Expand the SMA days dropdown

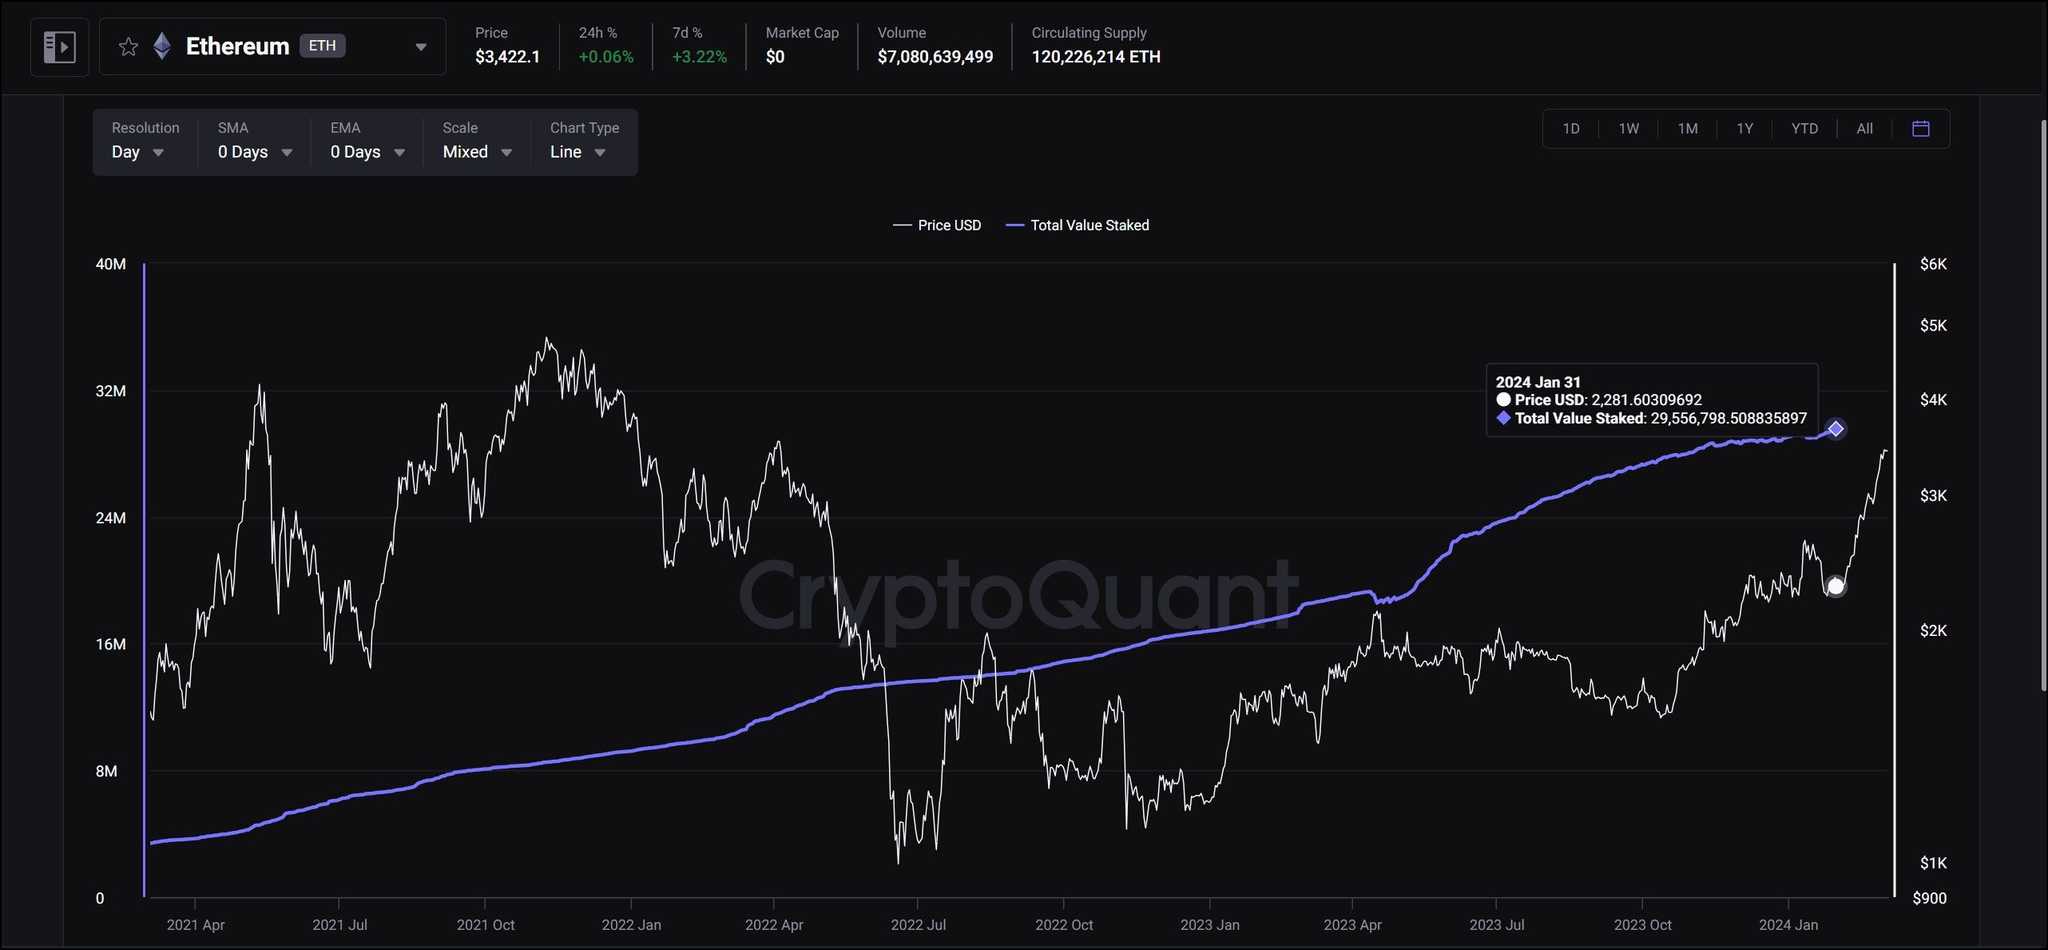[253, 152]
